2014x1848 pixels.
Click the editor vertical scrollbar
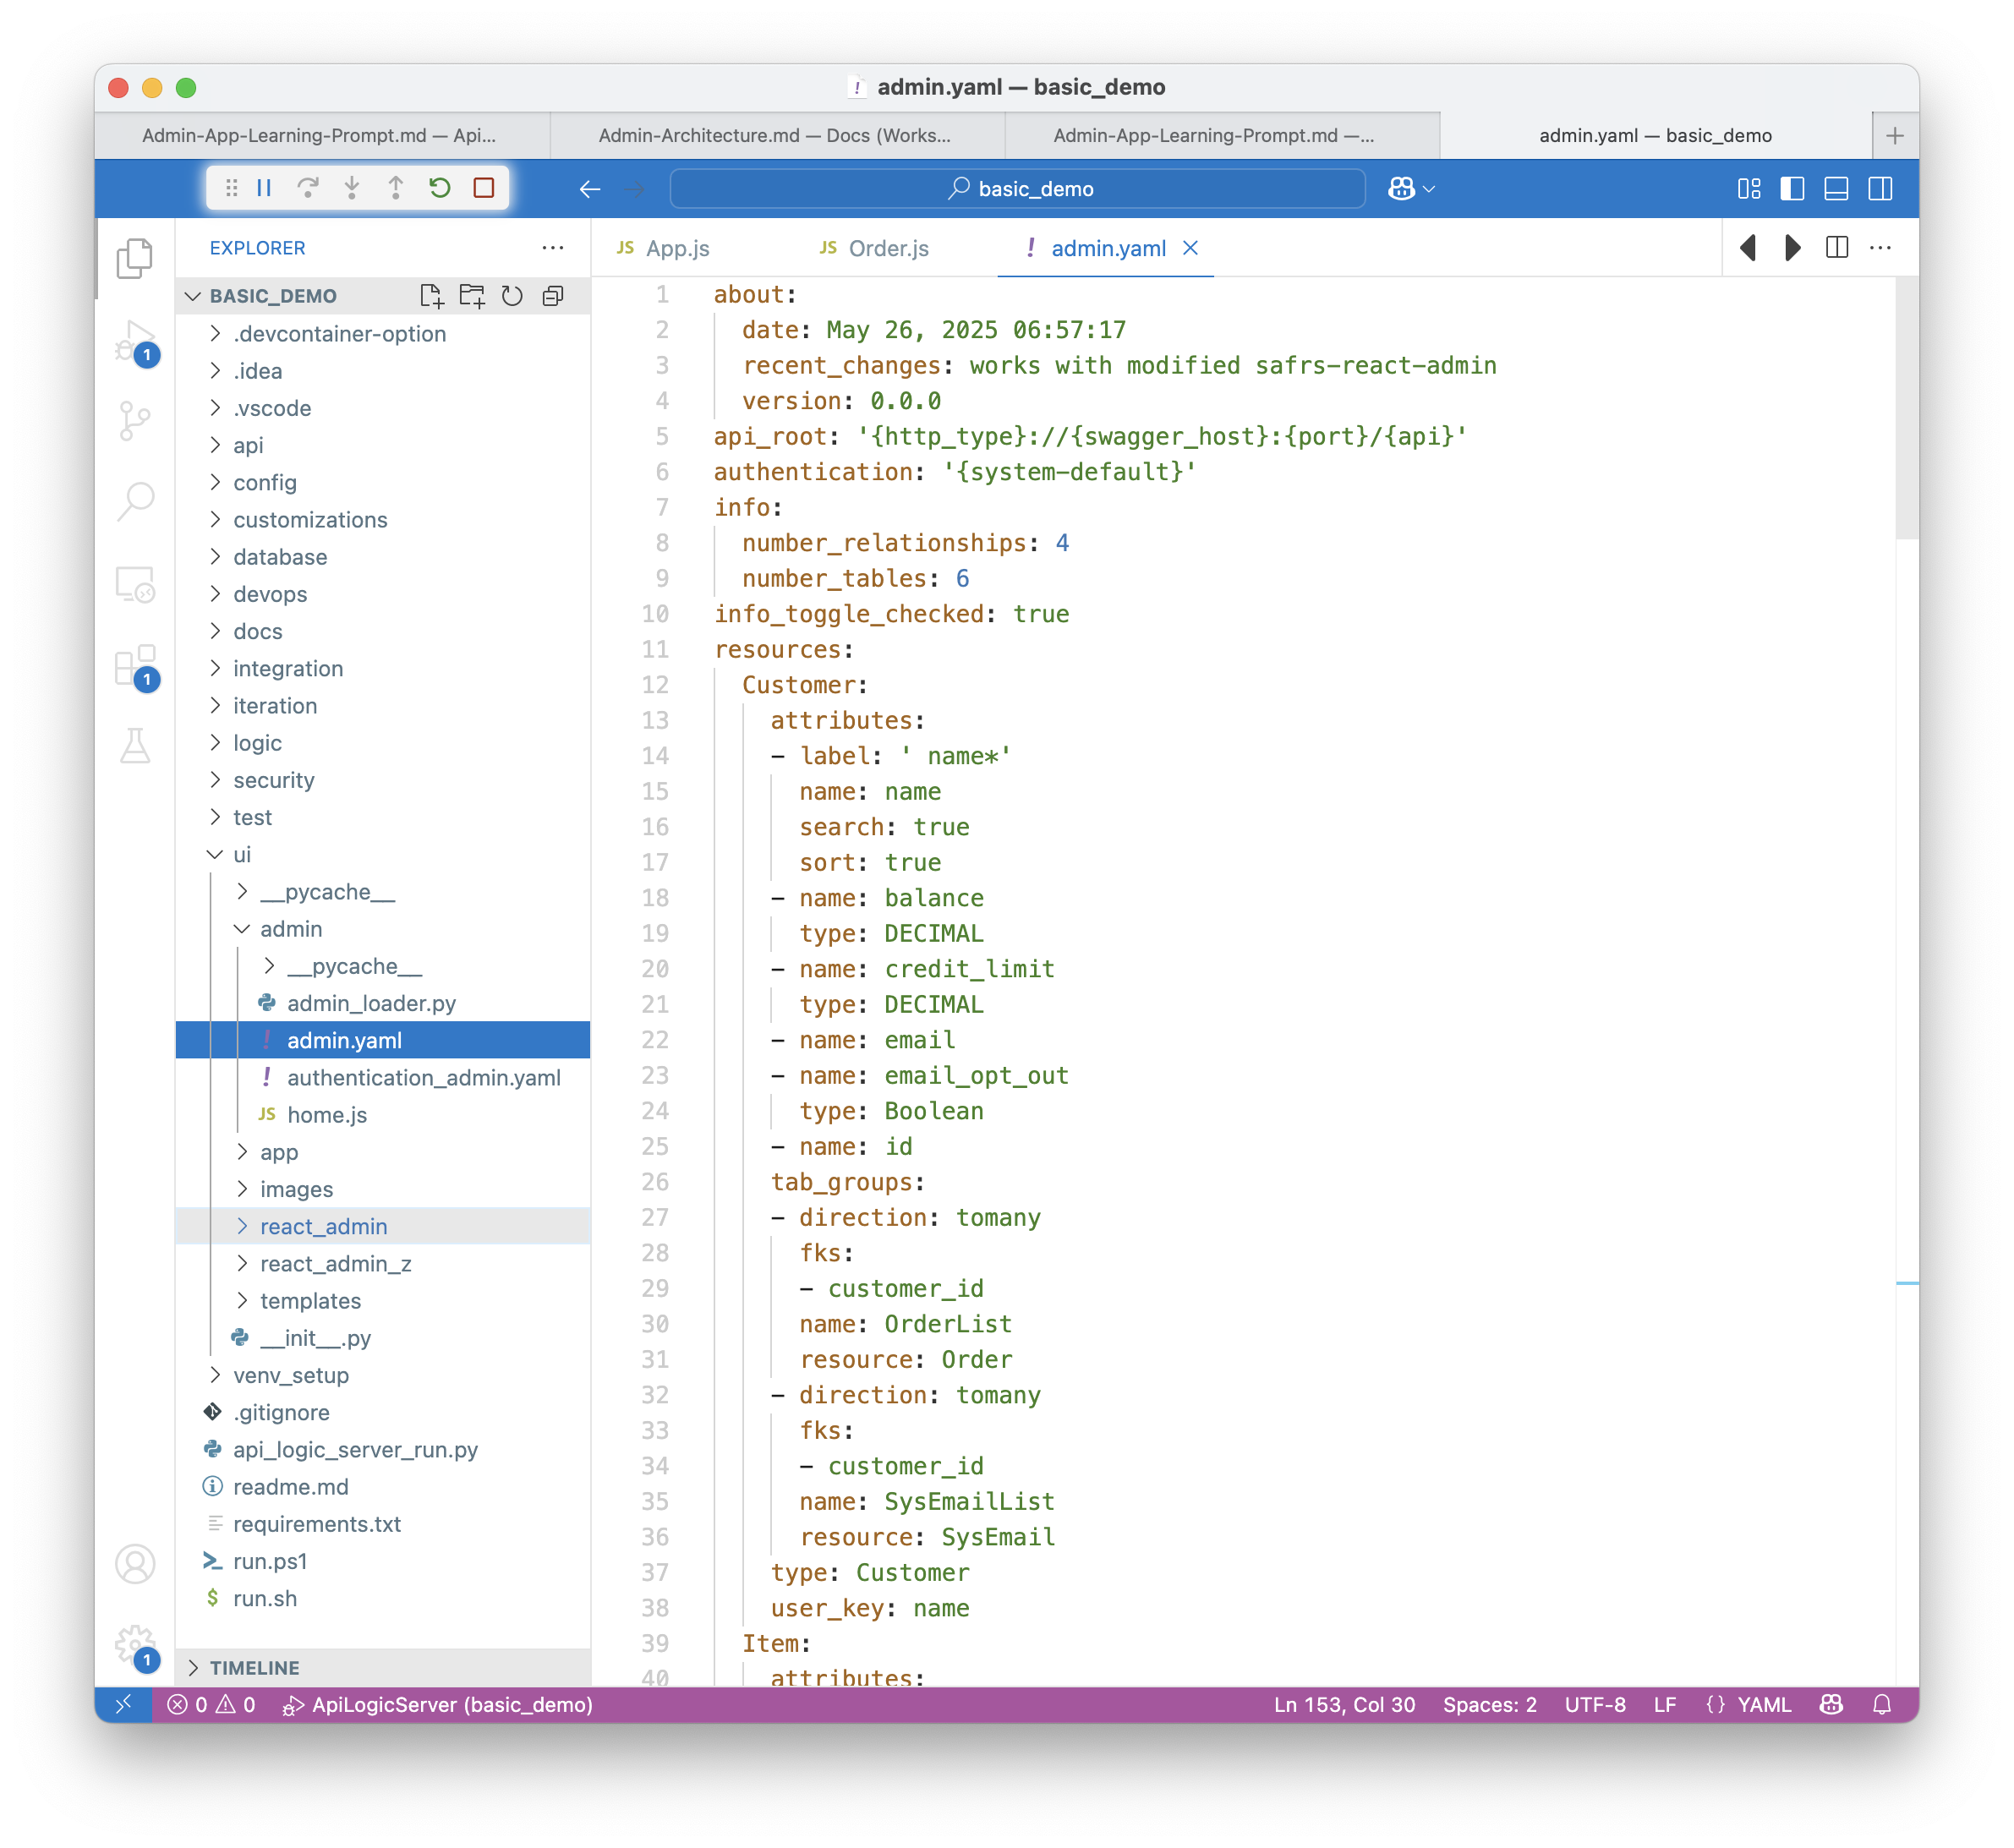click(1907, 409)
